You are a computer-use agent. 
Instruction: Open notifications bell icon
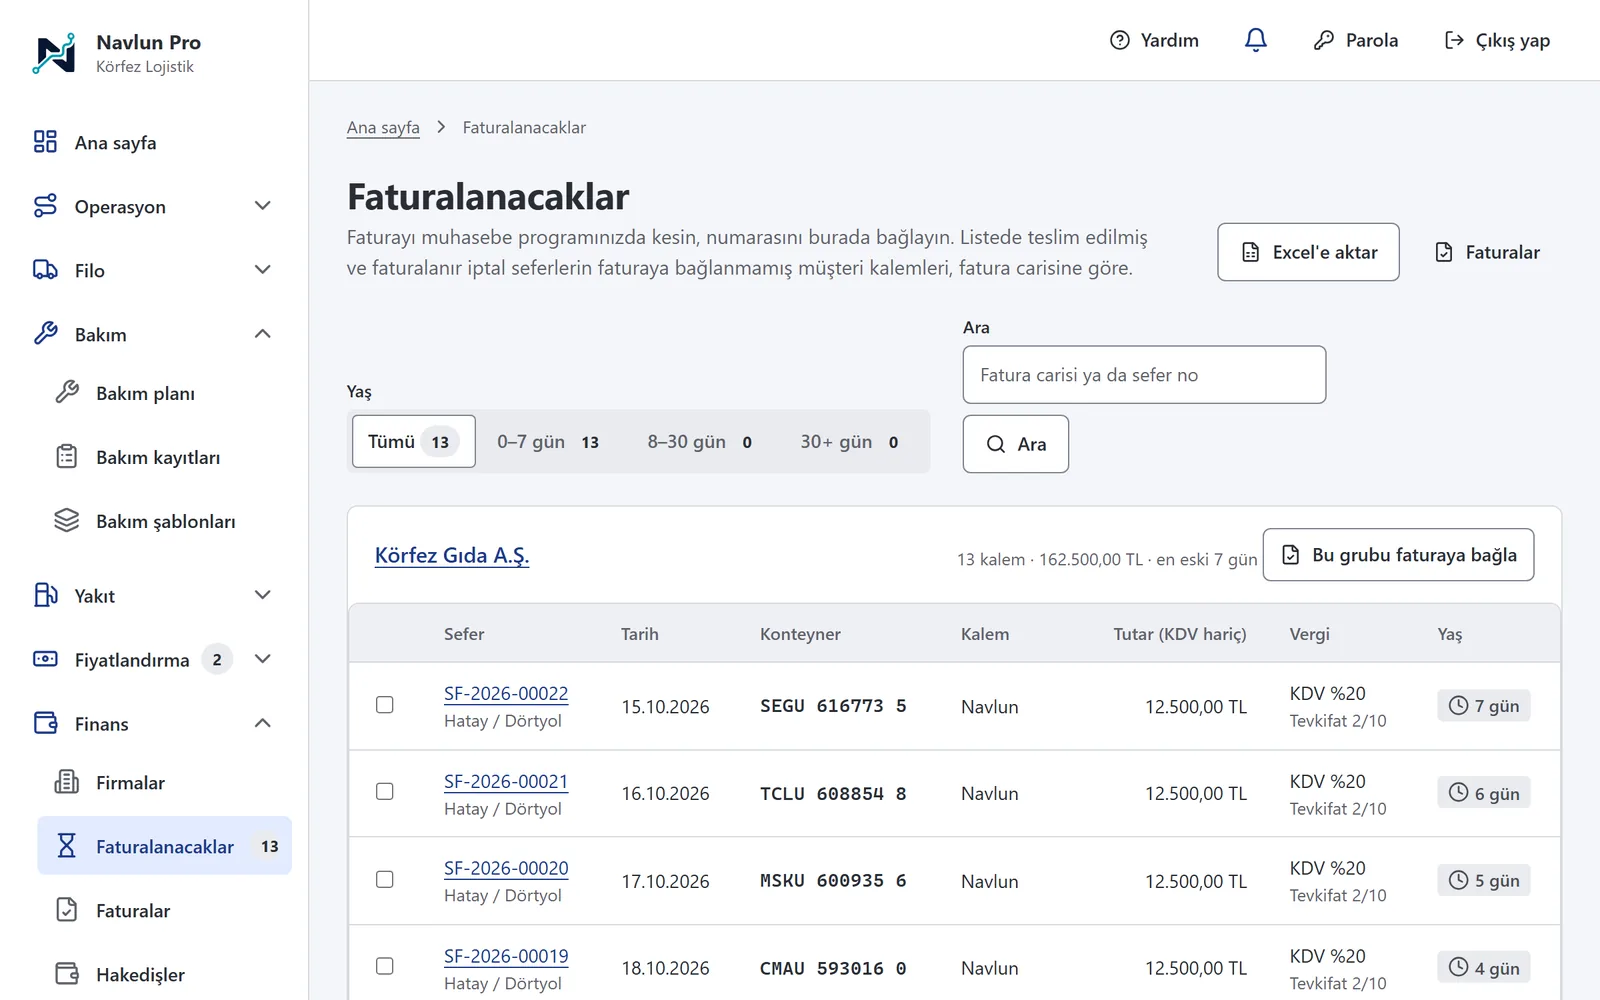[x=1256, y=40]
